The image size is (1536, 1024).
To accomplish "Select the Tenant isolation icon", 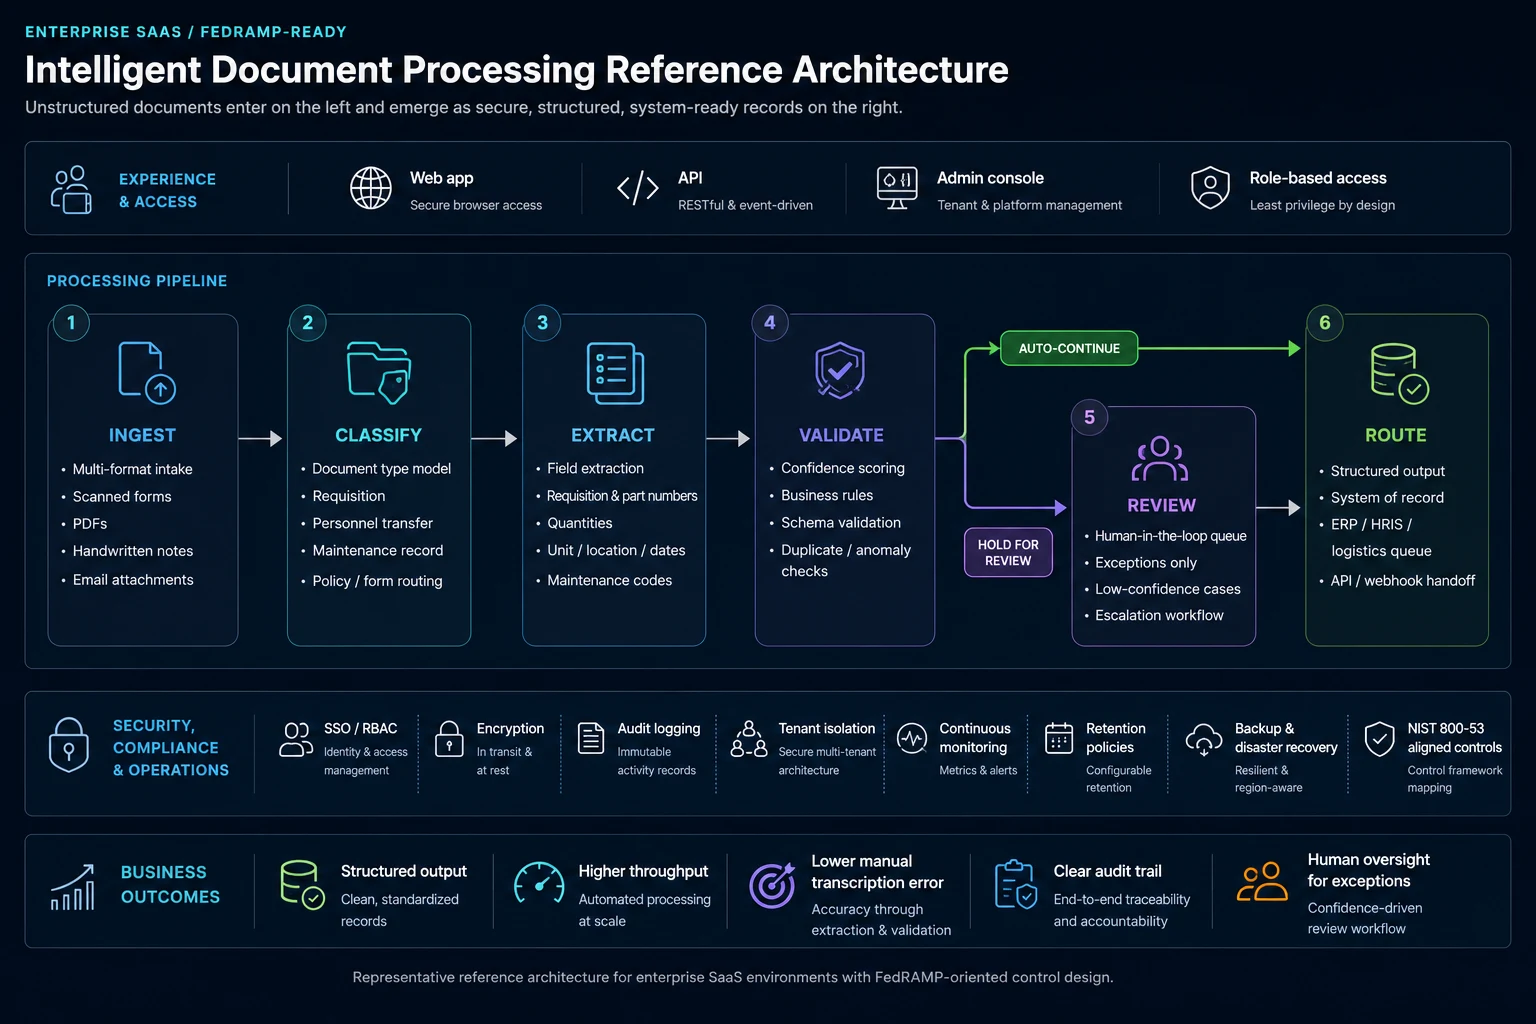I will (x=749, y=739).
